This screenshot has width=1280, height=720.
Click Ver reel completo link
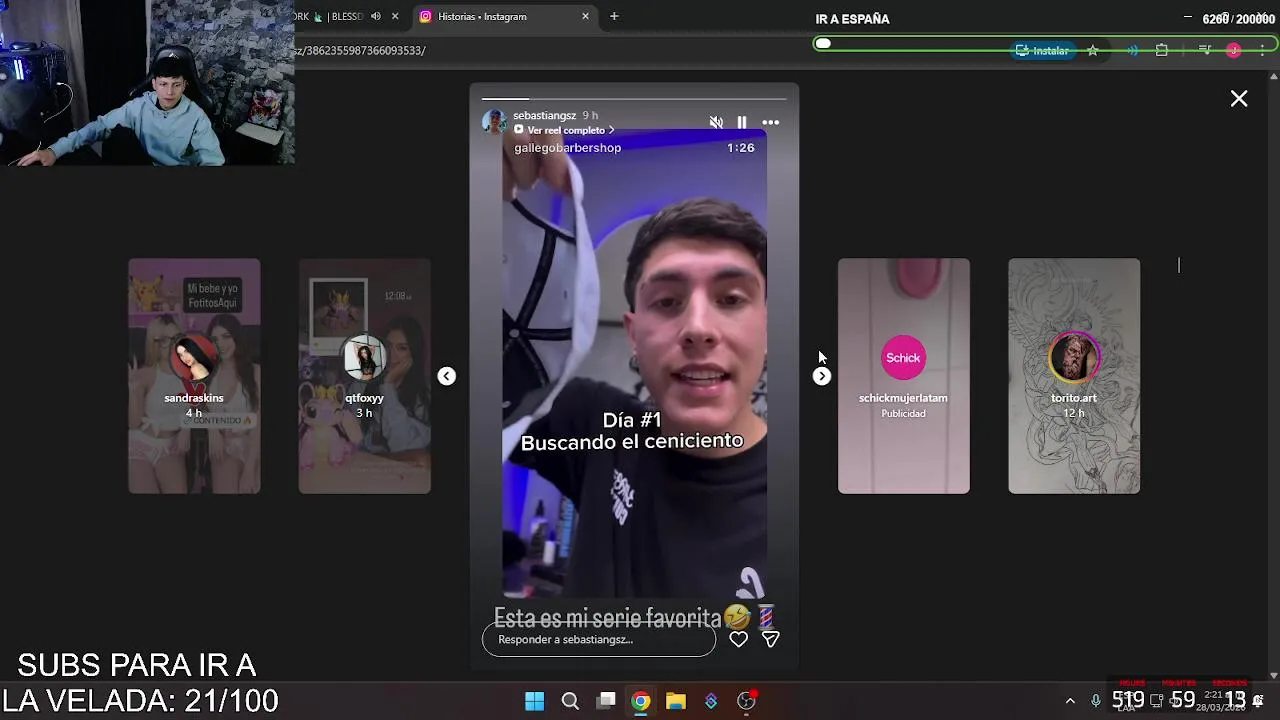click(x=565, y=130)
